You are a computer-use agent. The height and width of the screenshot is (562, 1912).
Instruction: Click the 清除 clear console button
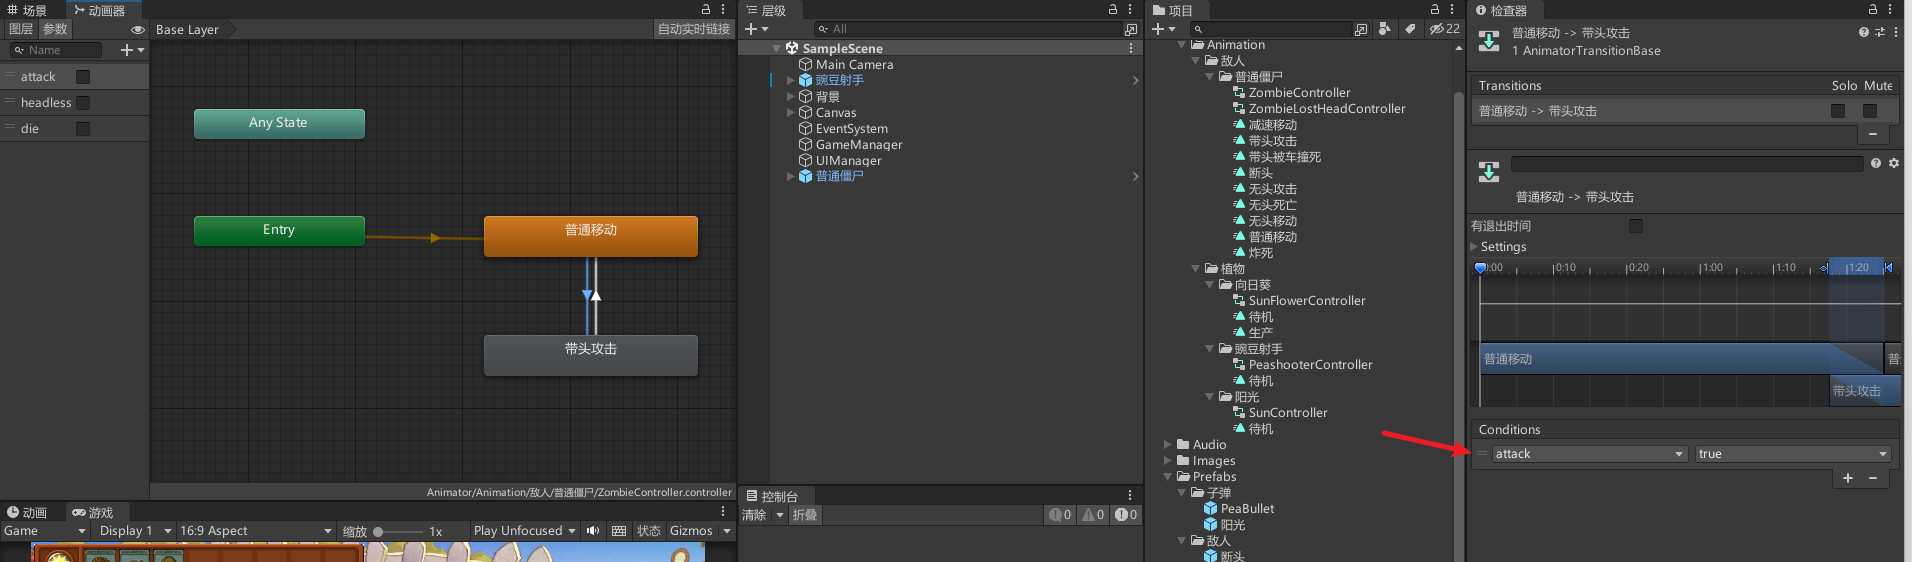pyautogui.click(x=754, y=515)
